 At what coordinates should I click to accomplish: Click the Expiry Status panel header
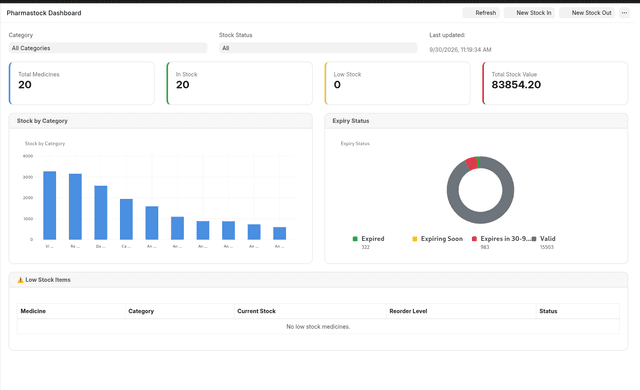coord(476,121)
